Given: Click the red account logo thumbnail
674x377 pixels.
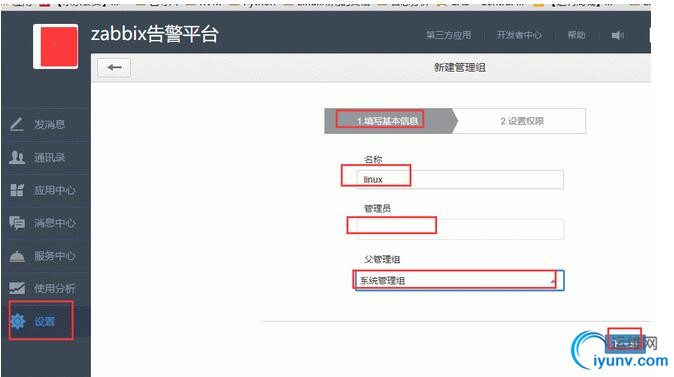Looking at the screenshot, I should click(x=56, y=46).
